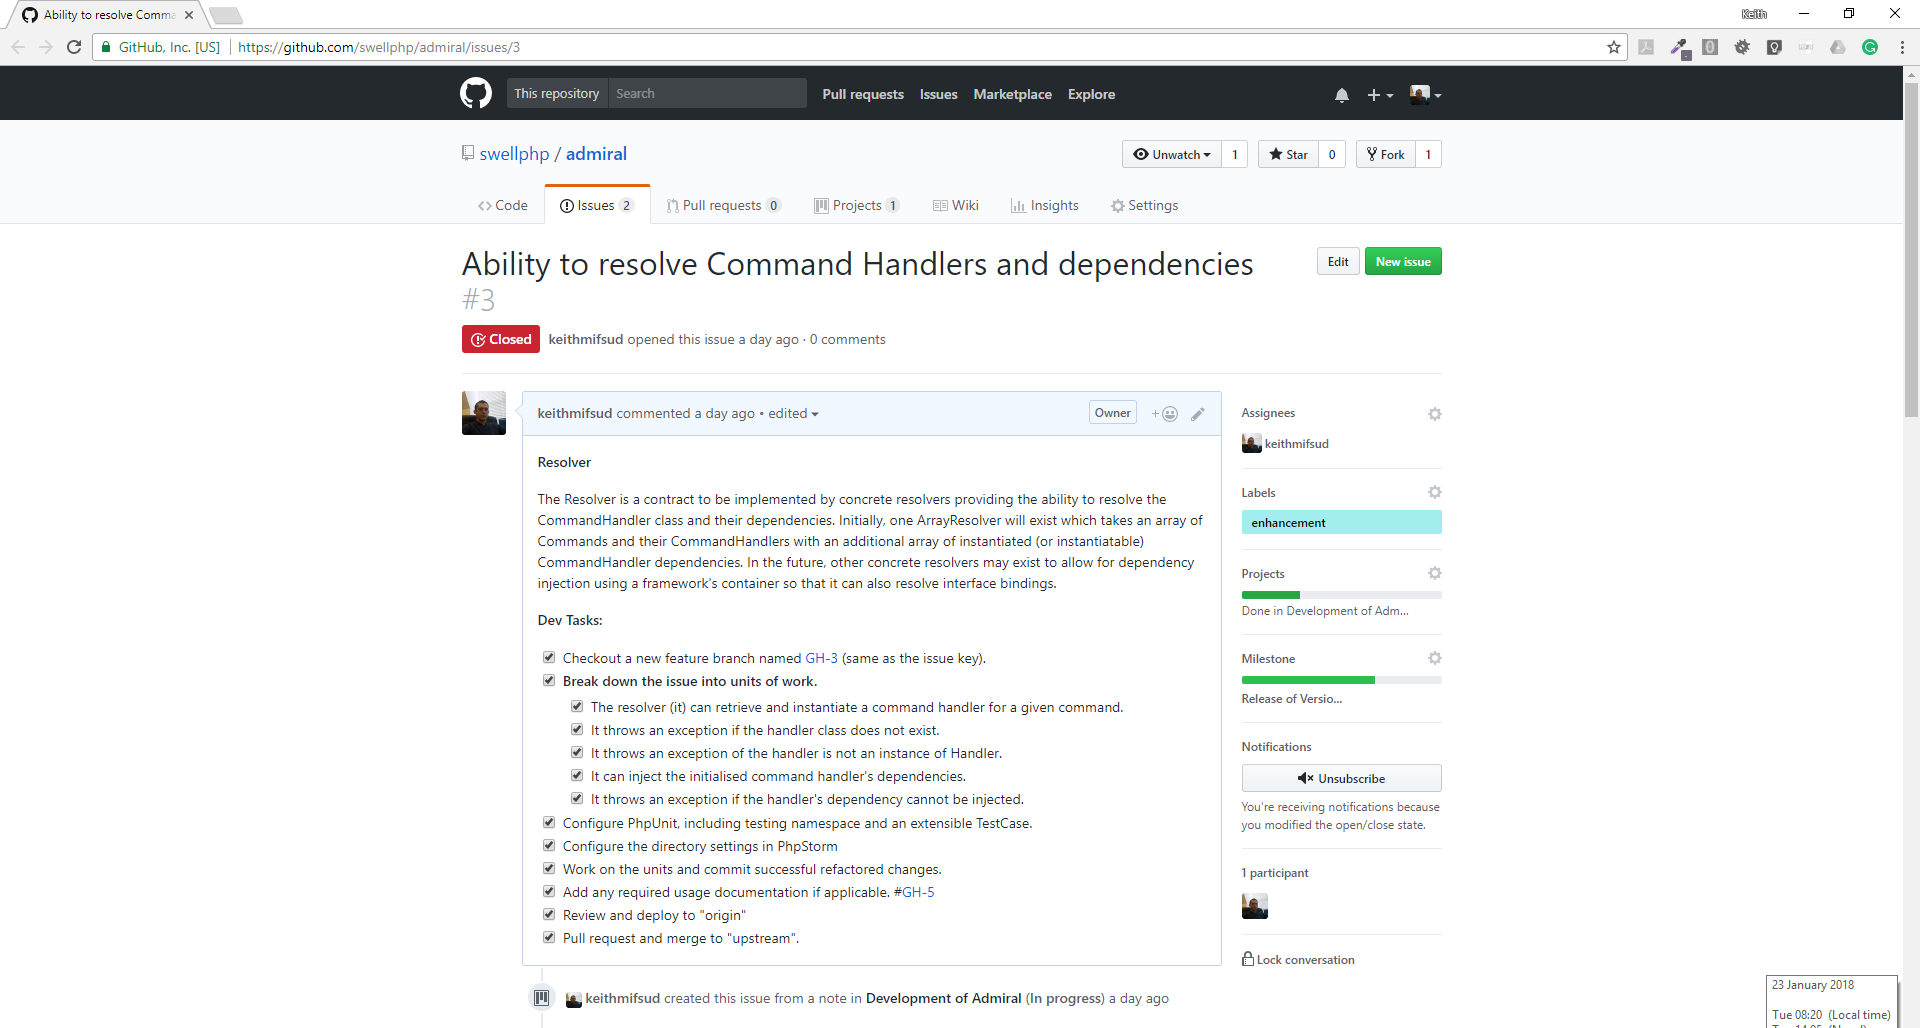
Task: Open the Projects repository tab
Action: tap(857, 205)
